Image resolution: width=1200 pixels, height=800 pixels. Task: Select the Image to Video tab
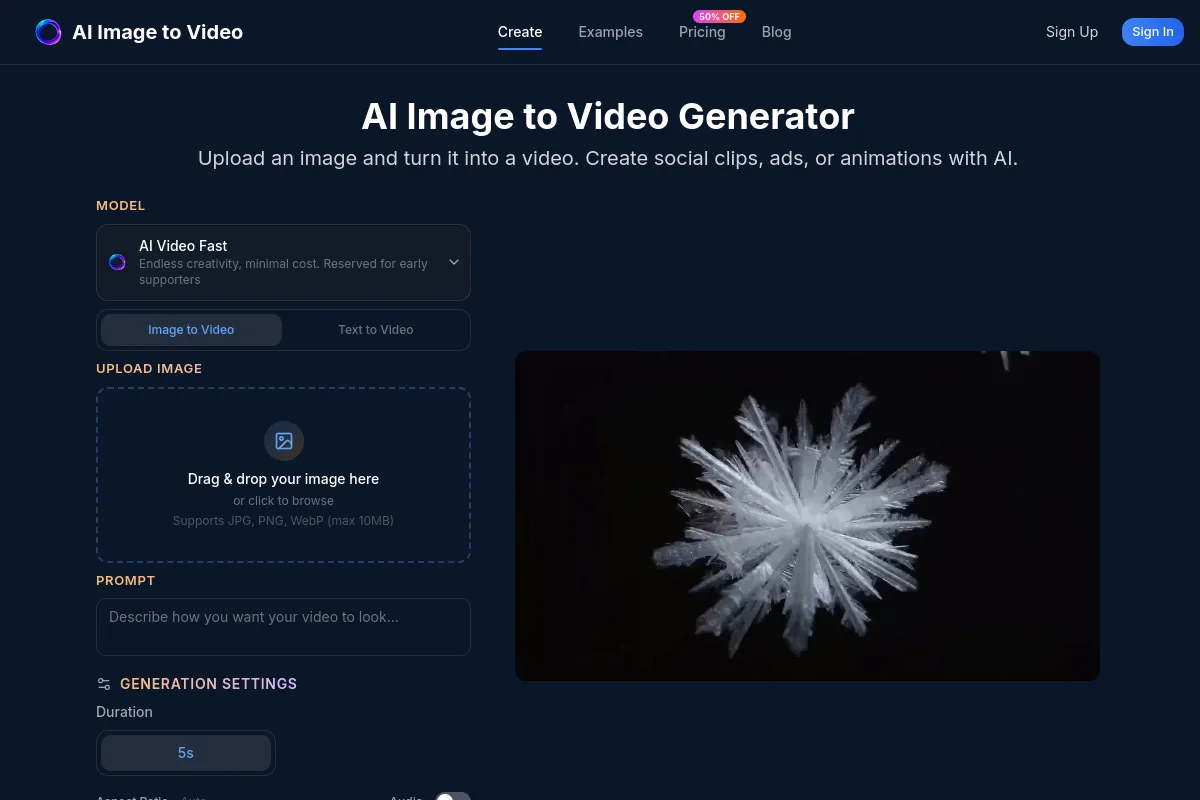tap(191, 330)
